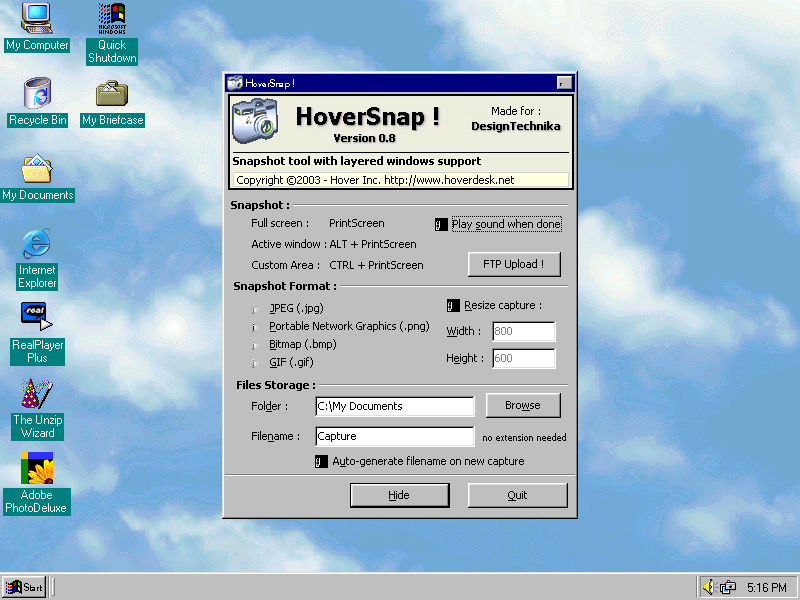Click the Folder path input field

(x=395, y=406)
